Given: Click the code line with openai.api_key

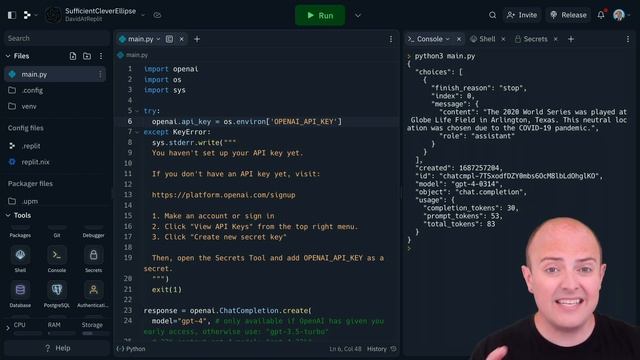Looking at the screenshot, I should pyautogui.click(x=247, y=122).
